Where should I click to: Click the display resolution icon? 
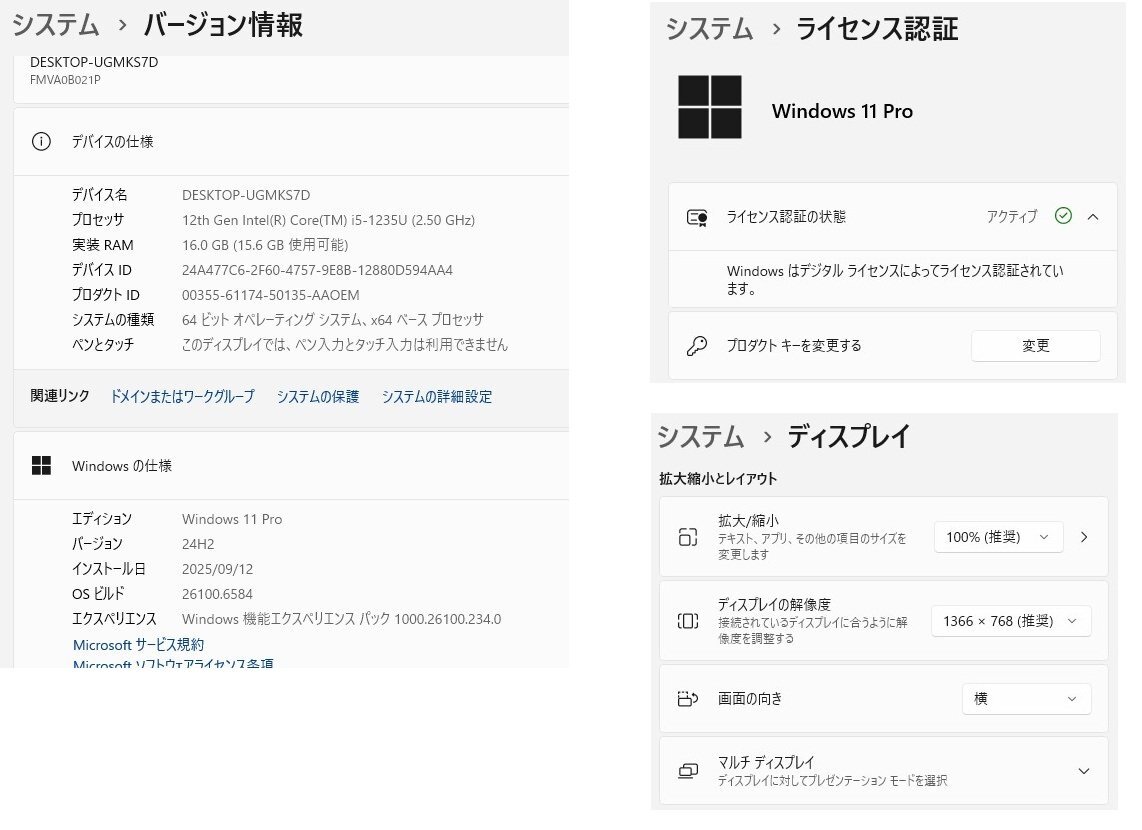[688, 621]
